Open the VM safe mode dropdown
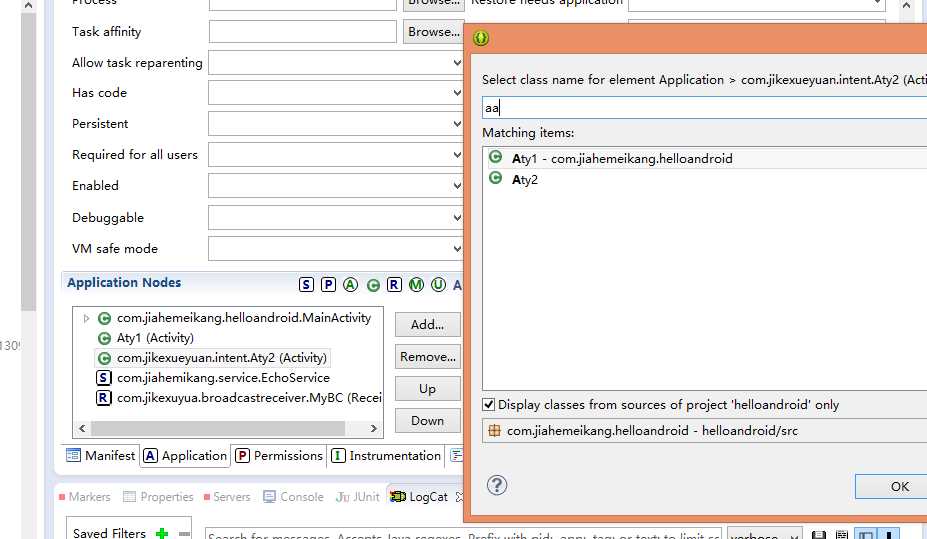 (336, 248)
